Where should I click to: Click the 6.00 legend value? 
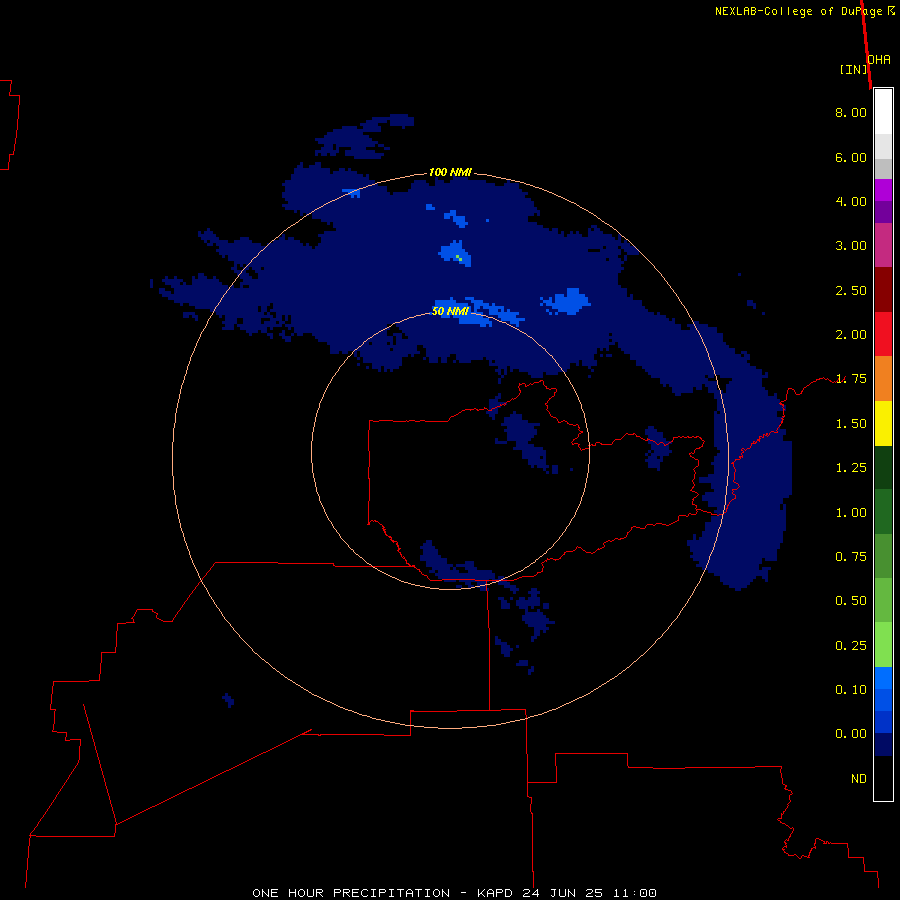(x=851, y=157)
